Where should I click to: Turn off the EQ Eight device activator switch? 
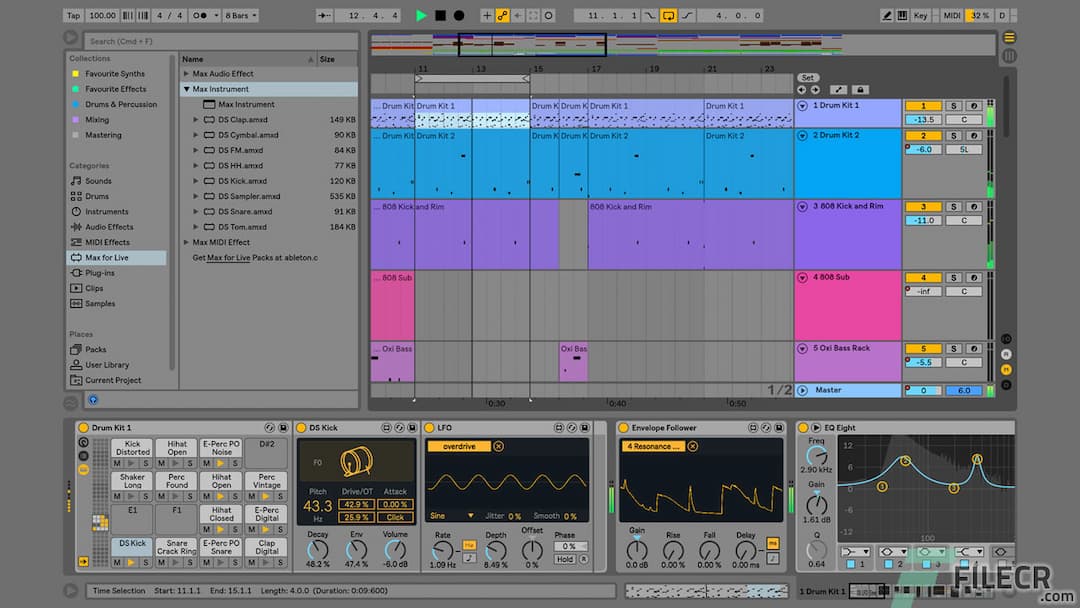tap(803, 428)
